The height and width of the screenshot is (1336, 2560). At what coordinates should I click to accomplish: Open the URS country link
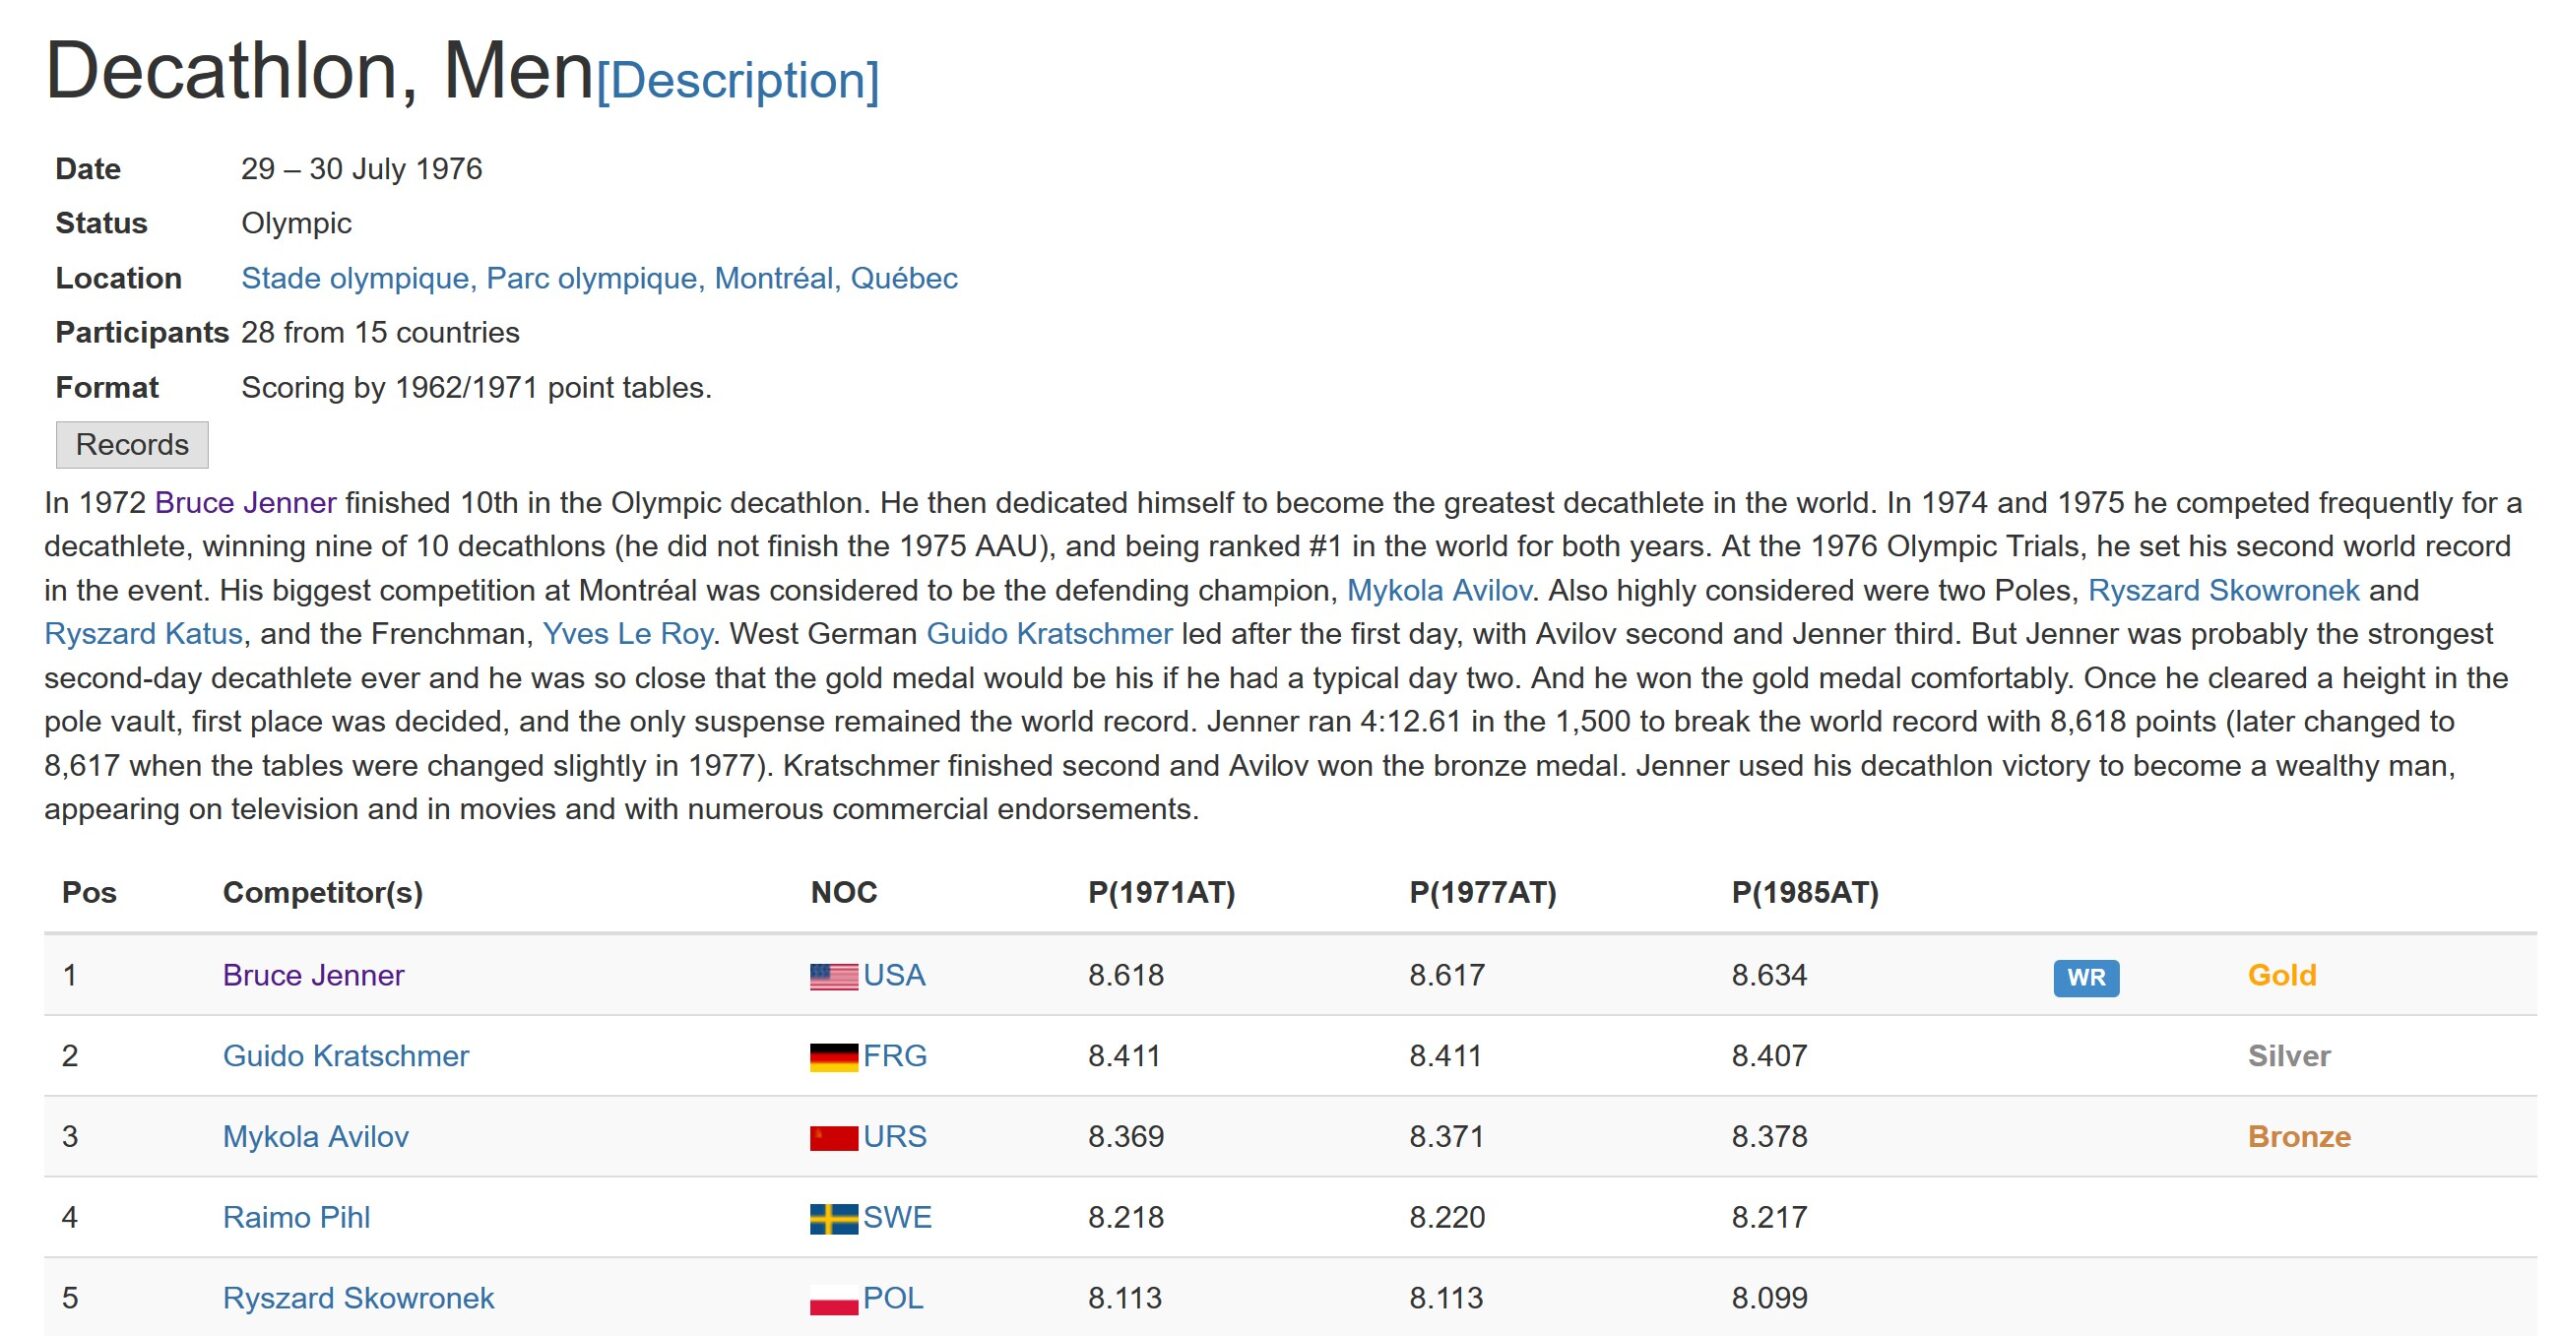tap(895, 1137)
